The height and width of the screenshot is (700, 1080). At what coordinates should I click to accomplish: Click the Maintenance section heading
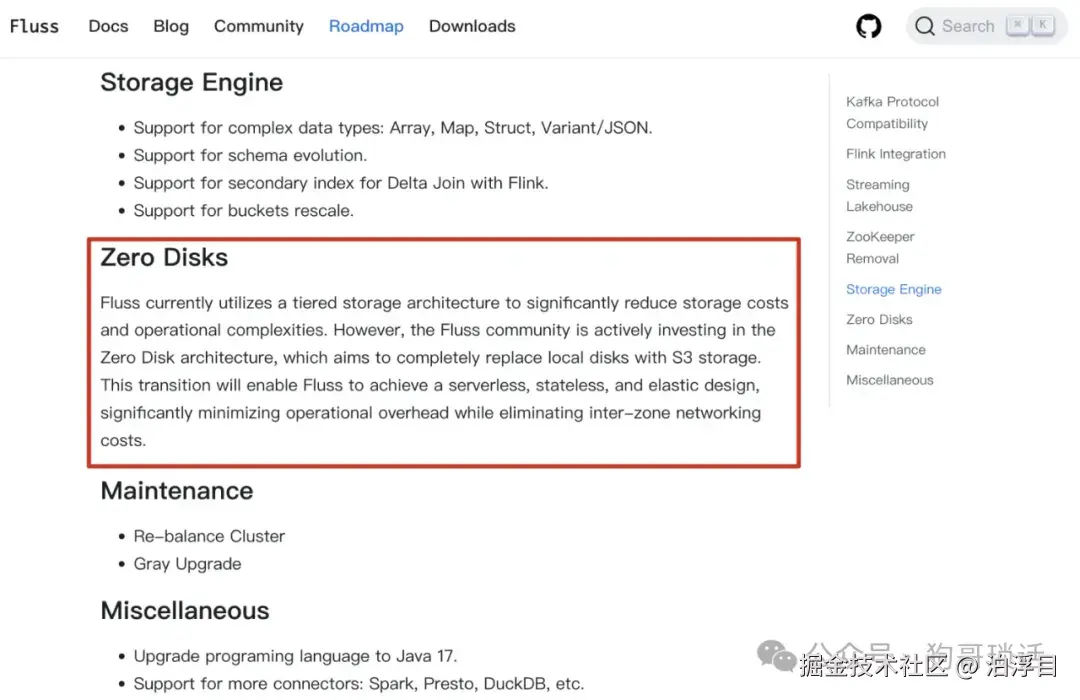point(177,491)
